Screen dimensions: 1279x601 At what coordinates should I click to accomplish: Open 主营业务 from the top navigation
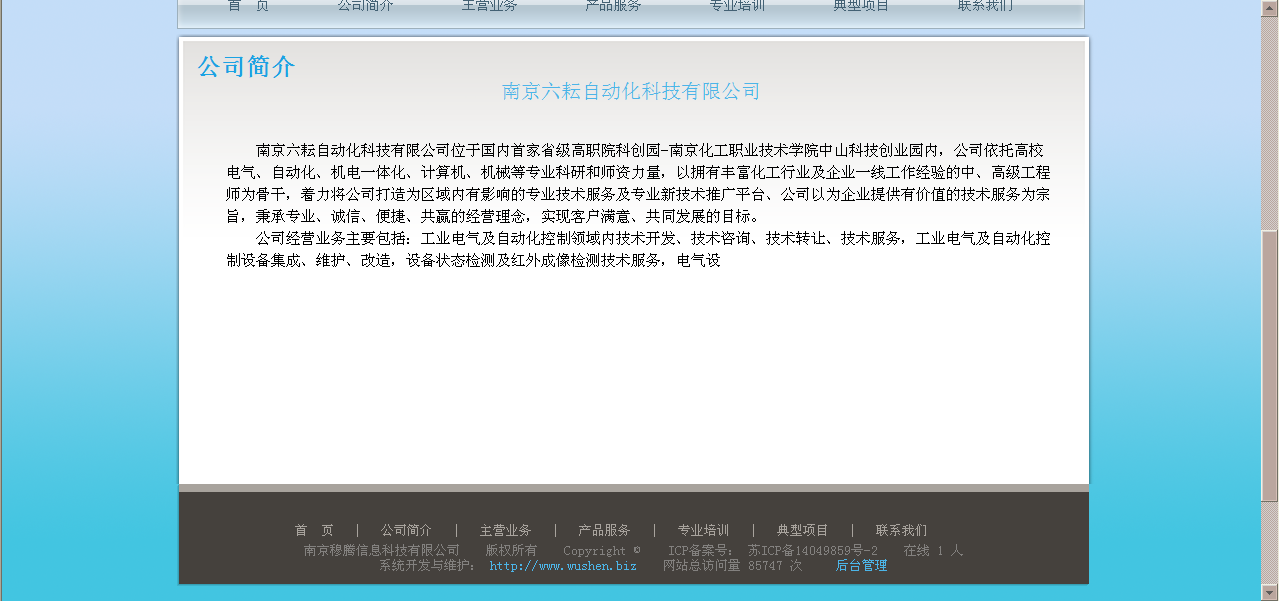coord(489,6)
